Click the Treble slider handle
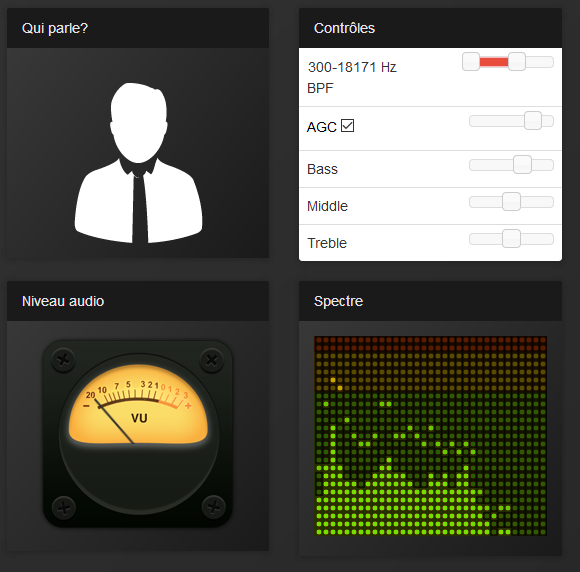The image size is (580, 572). (512, 239)
